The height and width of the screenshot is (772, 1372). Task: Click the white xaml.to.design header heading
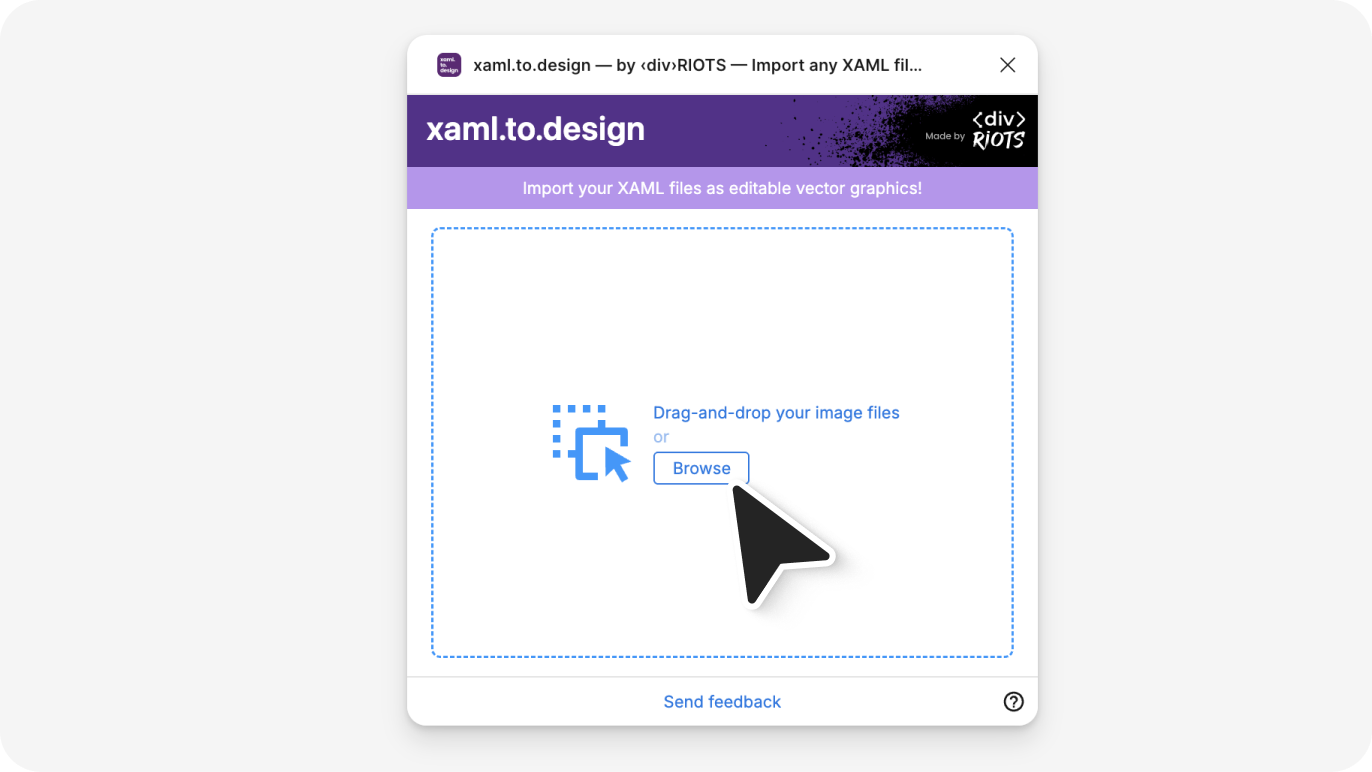(535, 130)
